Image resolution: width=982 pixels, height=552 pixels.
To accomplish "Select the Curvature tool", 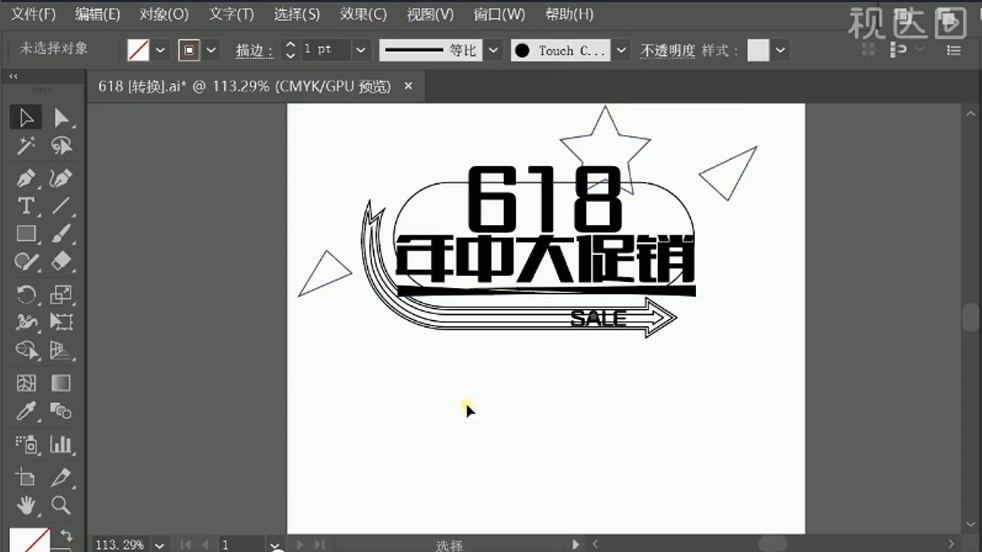I will point(61,179).
